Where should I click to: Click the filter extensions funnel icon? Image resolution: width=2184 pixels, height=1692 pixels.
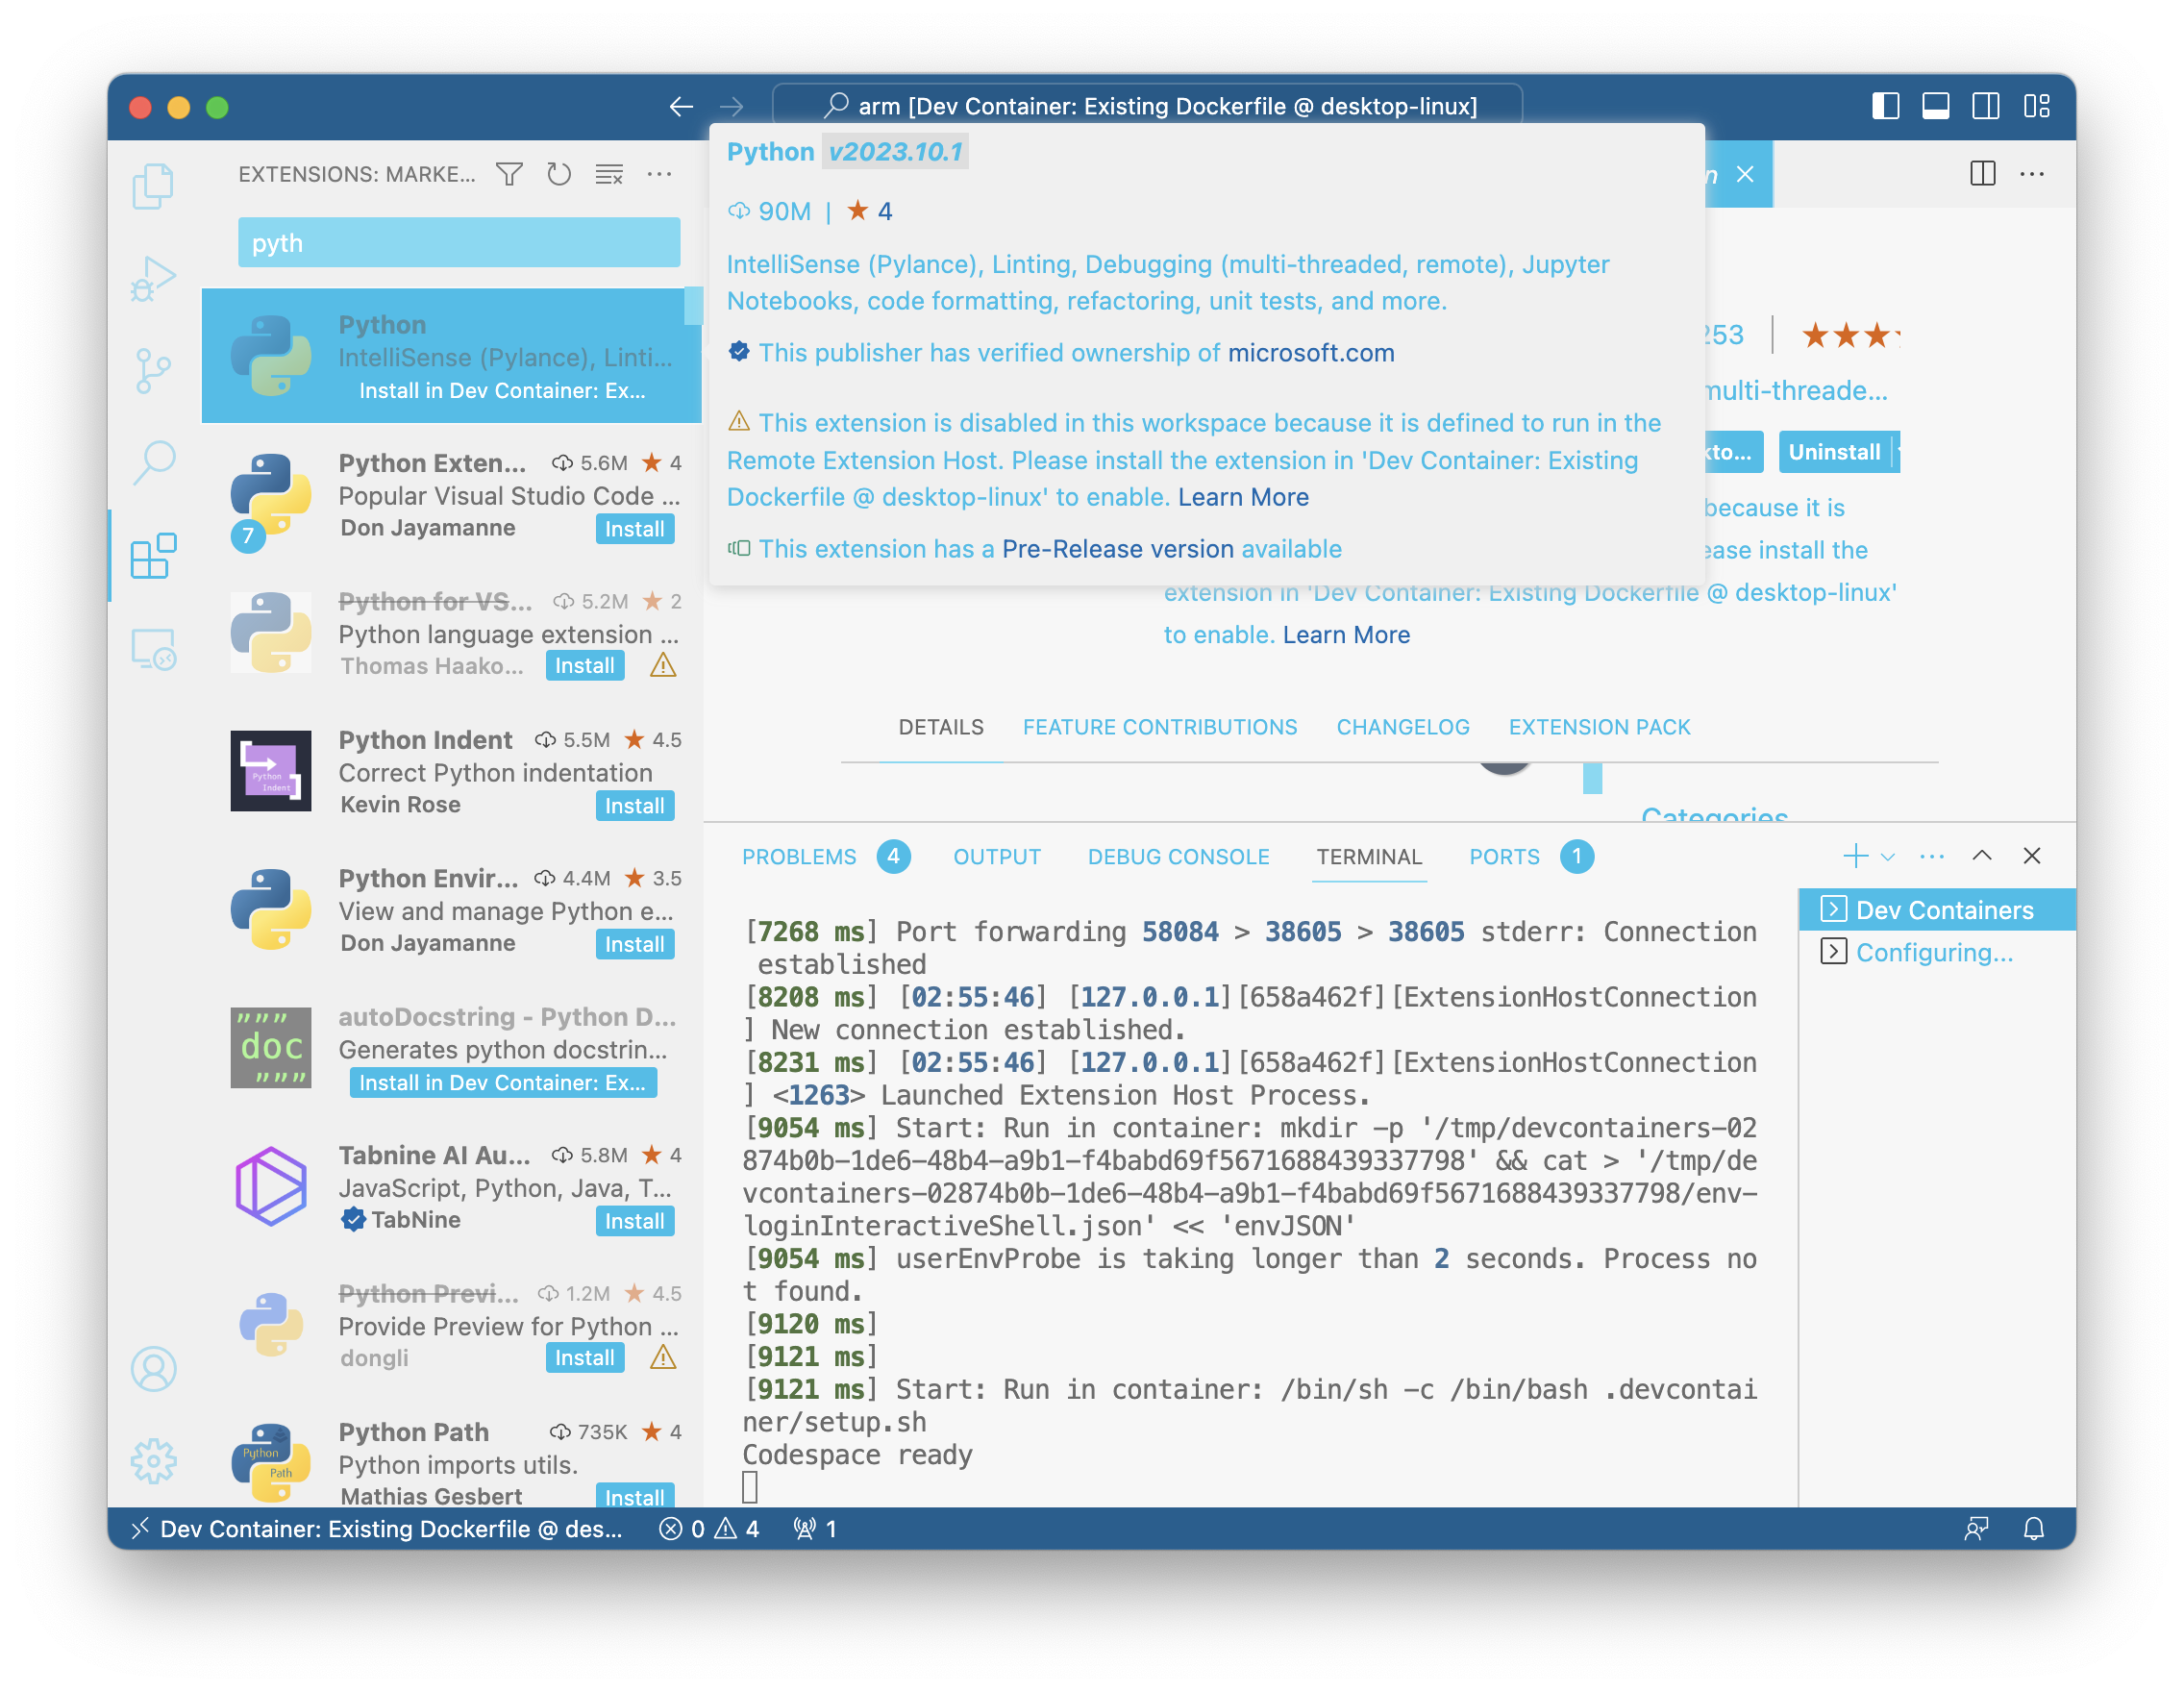[x=509, y=175]
